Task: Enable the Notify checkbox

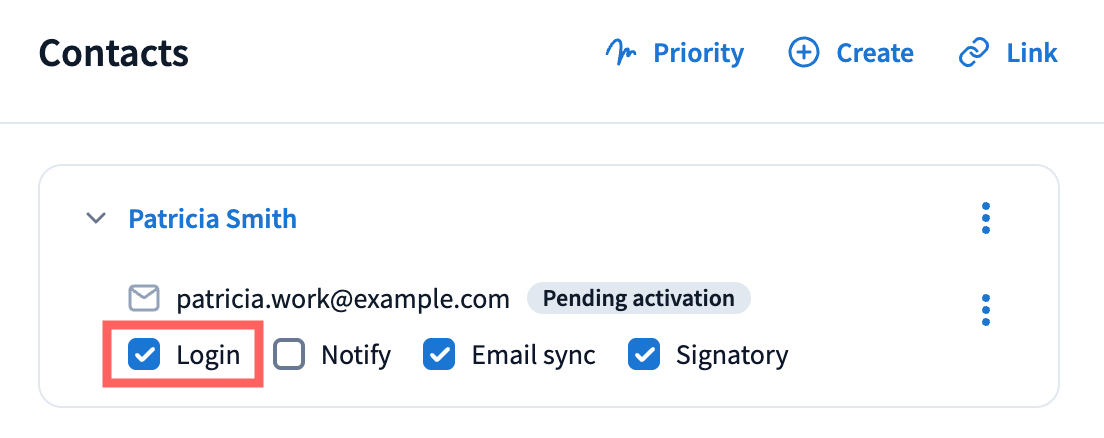Action: (290, 354)
